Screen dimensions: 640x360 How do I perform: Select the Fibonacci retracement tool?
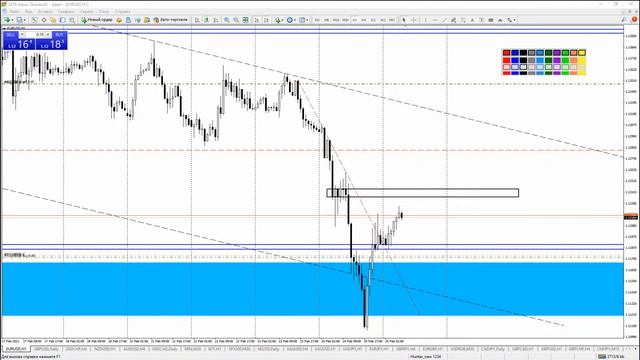pos(463,20)
